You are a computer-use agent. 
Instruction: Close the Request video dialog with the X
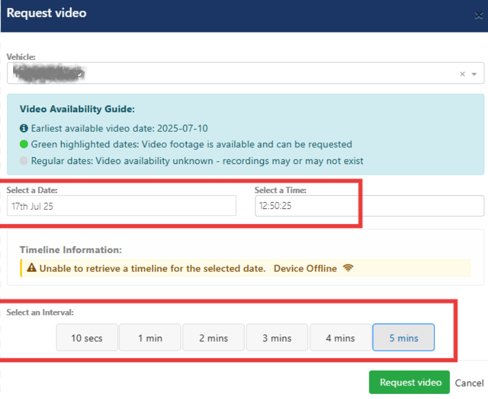(x=479, y=15)
